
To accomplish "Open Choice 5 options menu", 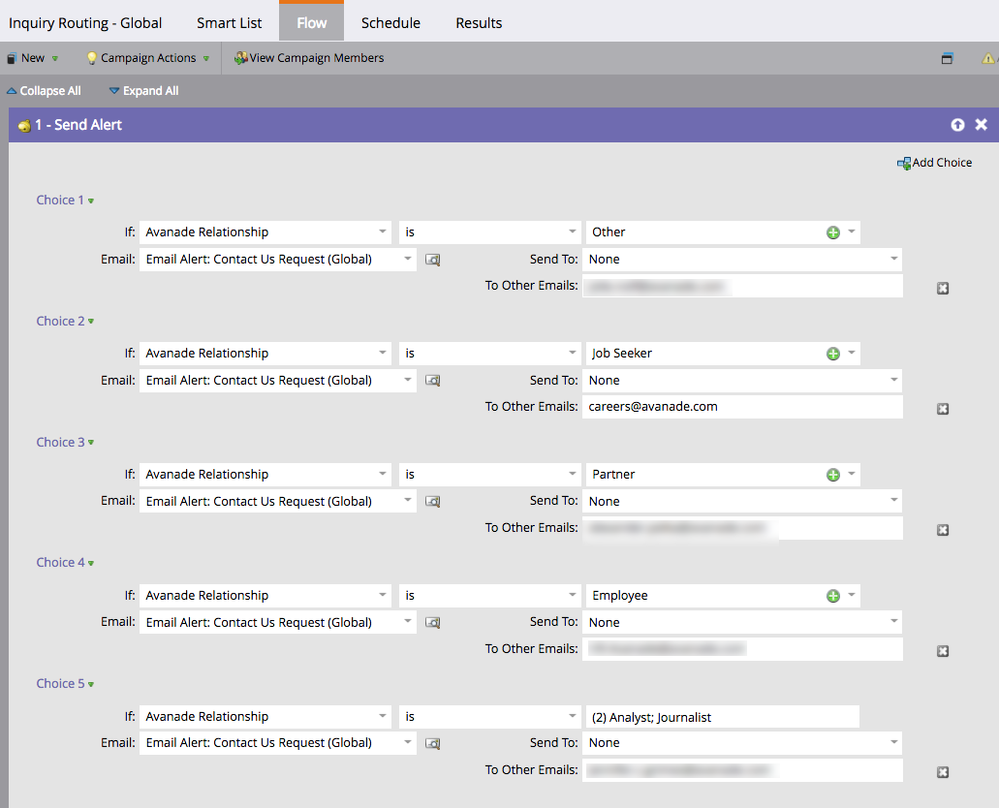I will click(x=91, y=684).
